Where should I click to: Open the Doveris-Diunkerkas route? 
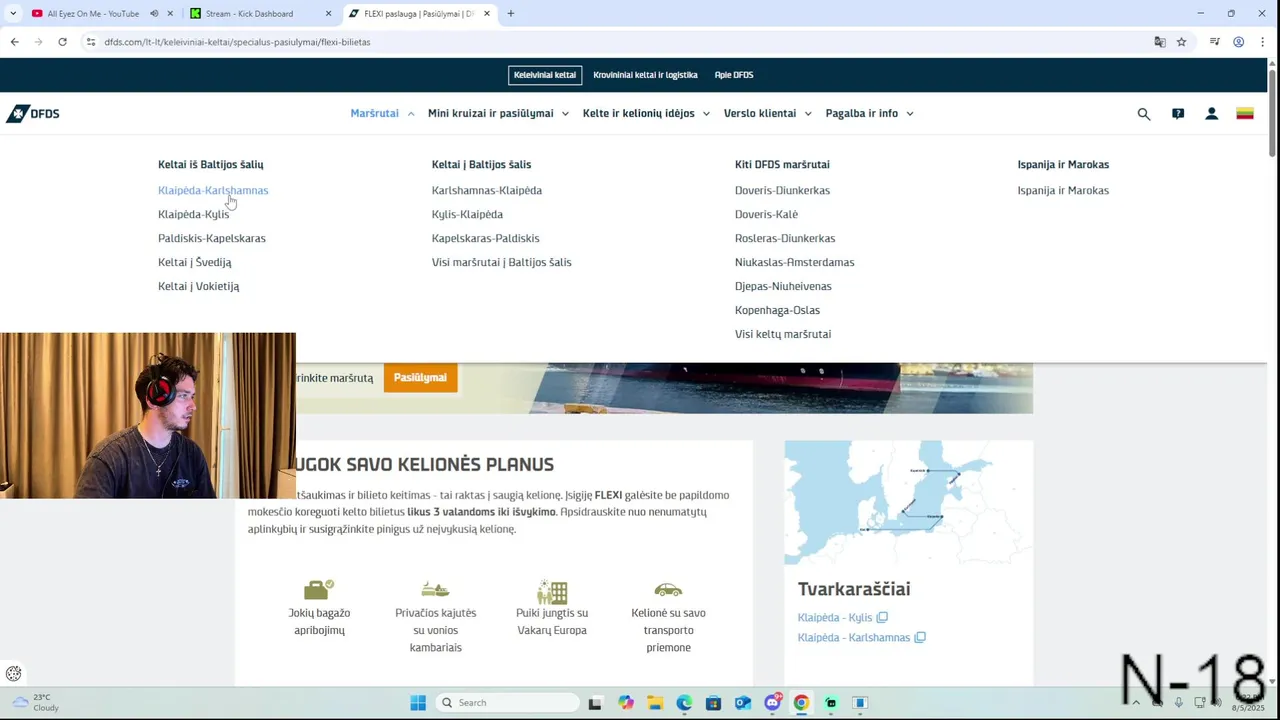[x=782, y=190]
